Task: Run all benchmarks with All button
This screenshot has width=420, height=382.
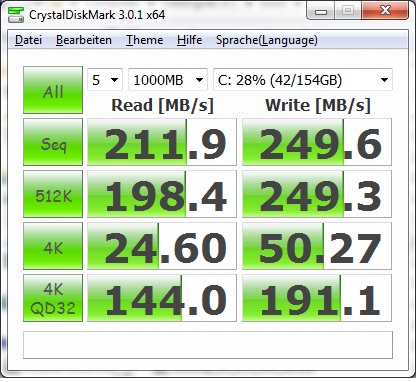Action: pyautogui.click(x=53, y=90)
